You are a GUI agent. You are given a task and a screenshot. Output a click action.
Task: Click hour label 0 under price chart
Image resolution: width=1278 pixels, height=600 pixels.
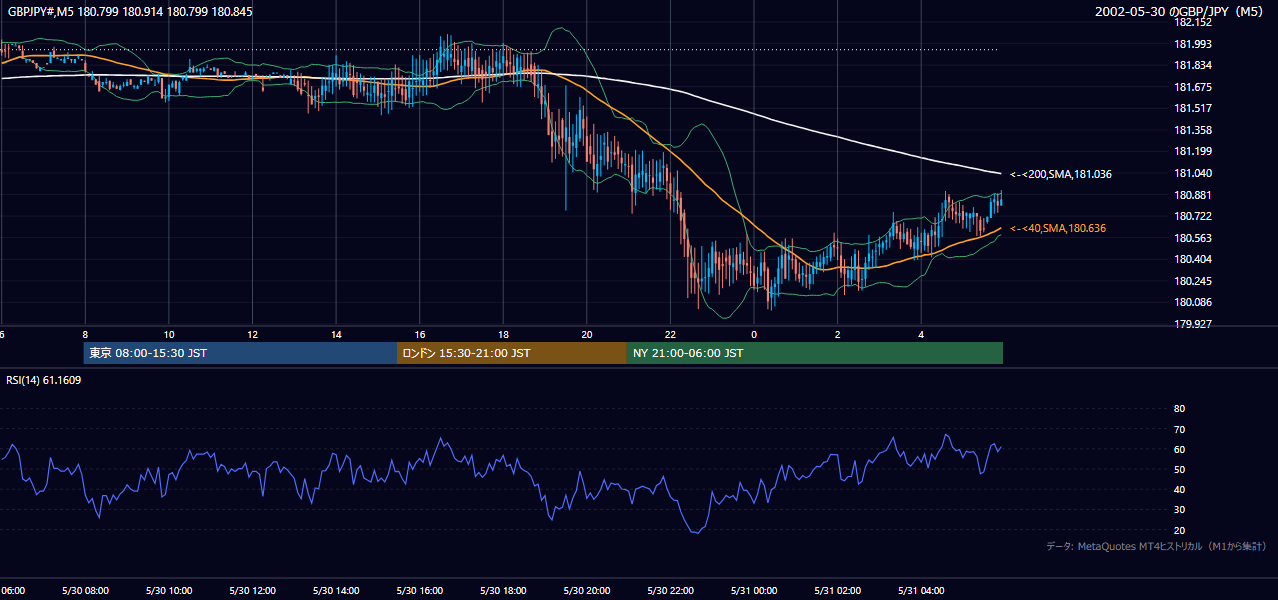pos(754,334)
